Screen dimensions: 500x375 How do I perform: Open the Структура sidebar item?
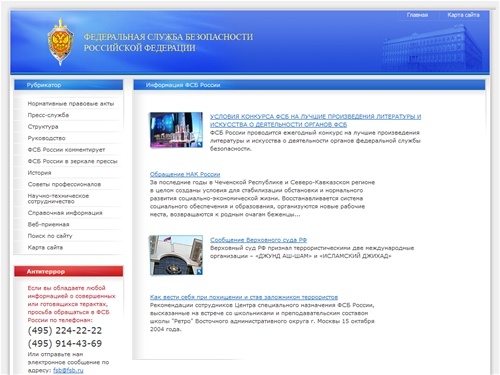[43, 127]
